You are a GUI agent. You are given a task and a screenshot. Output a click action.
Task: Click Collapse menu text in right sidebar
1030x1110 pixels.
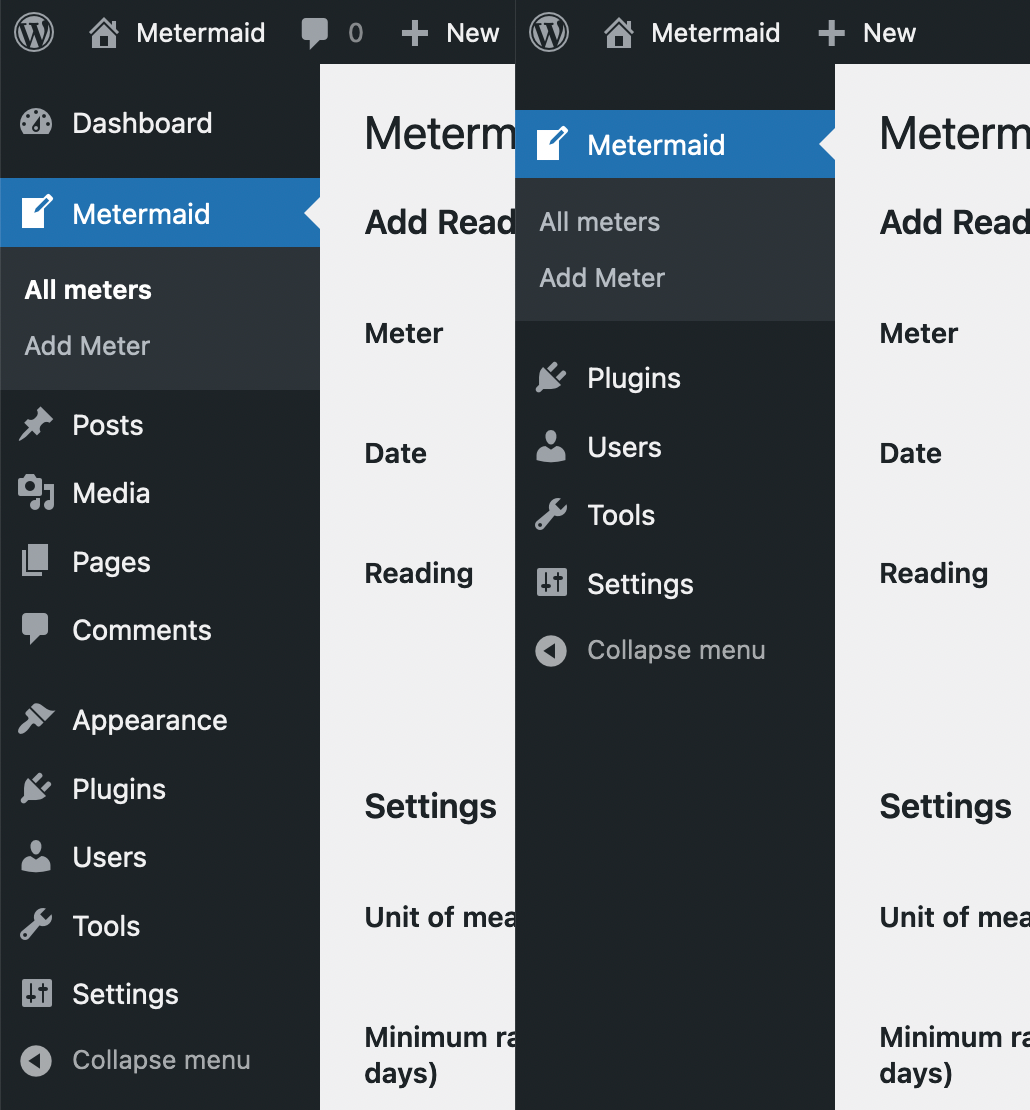click(x=676, y=650)
